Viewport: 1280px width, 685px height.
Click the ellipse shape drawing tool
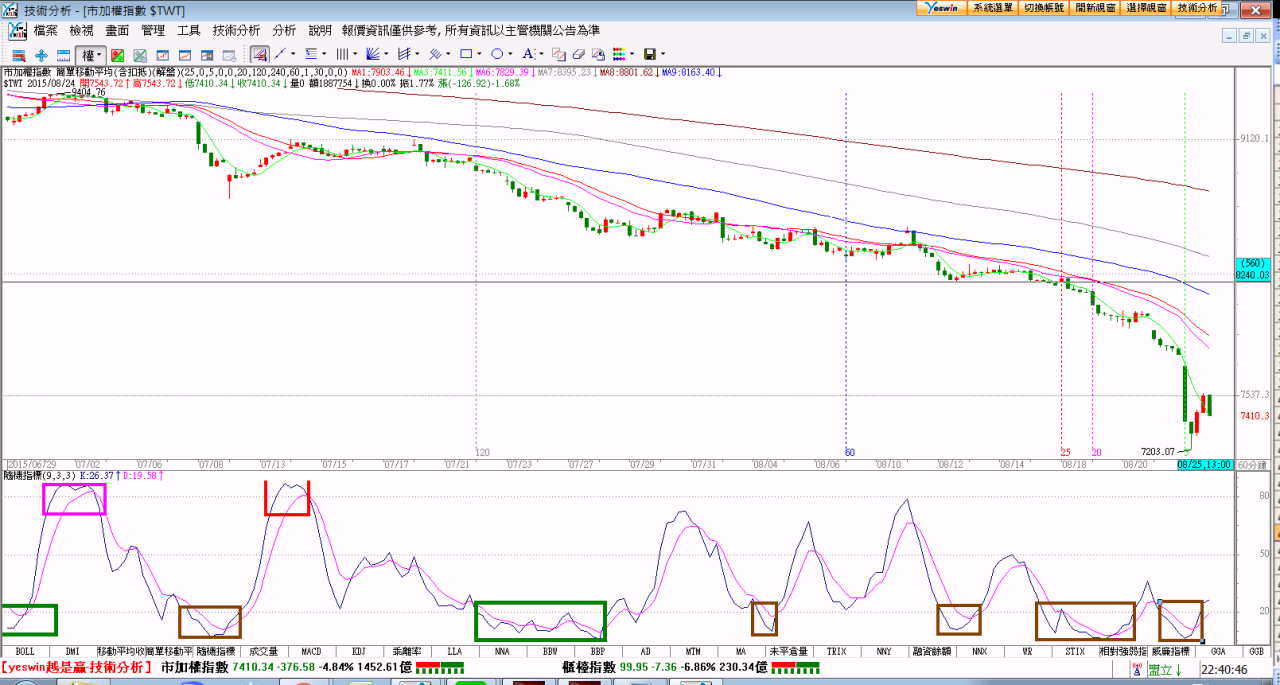(497, 54)
